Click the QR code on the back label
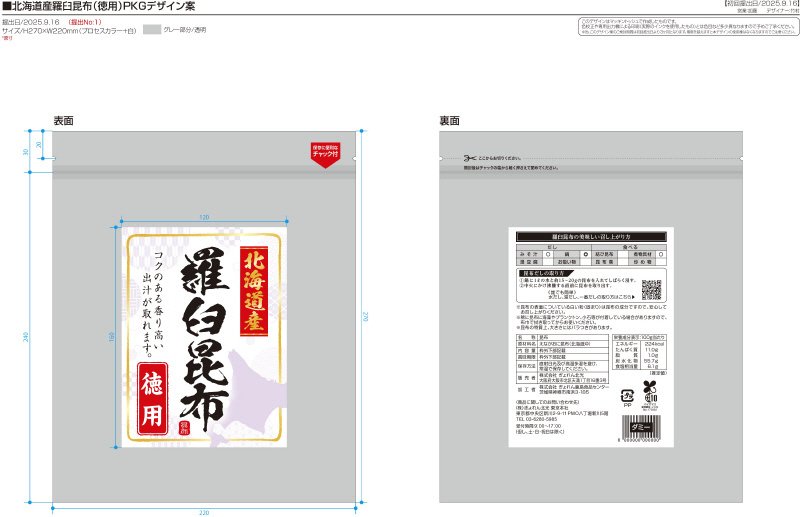The width and height of the screenshot is (800, 517). pos(651,289)
